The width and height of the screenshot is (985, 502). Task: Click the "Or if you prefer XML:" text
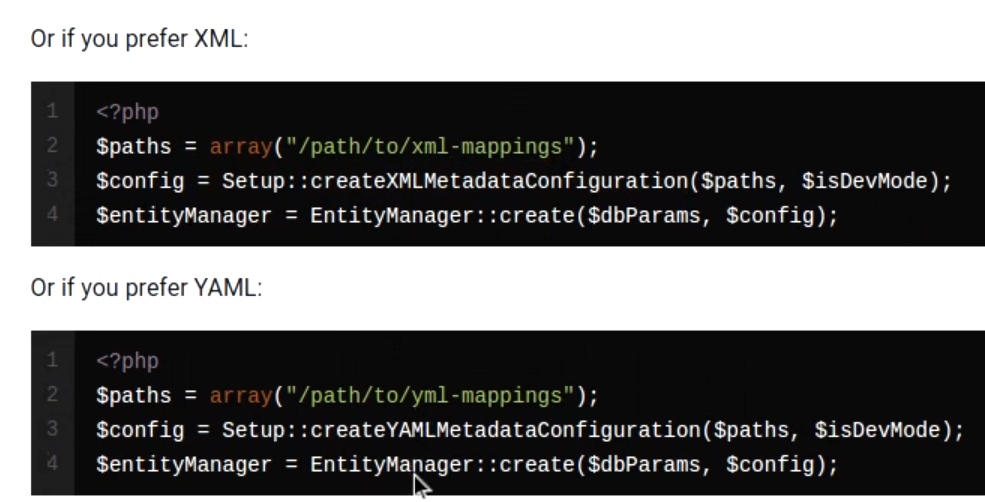[139, 39]
